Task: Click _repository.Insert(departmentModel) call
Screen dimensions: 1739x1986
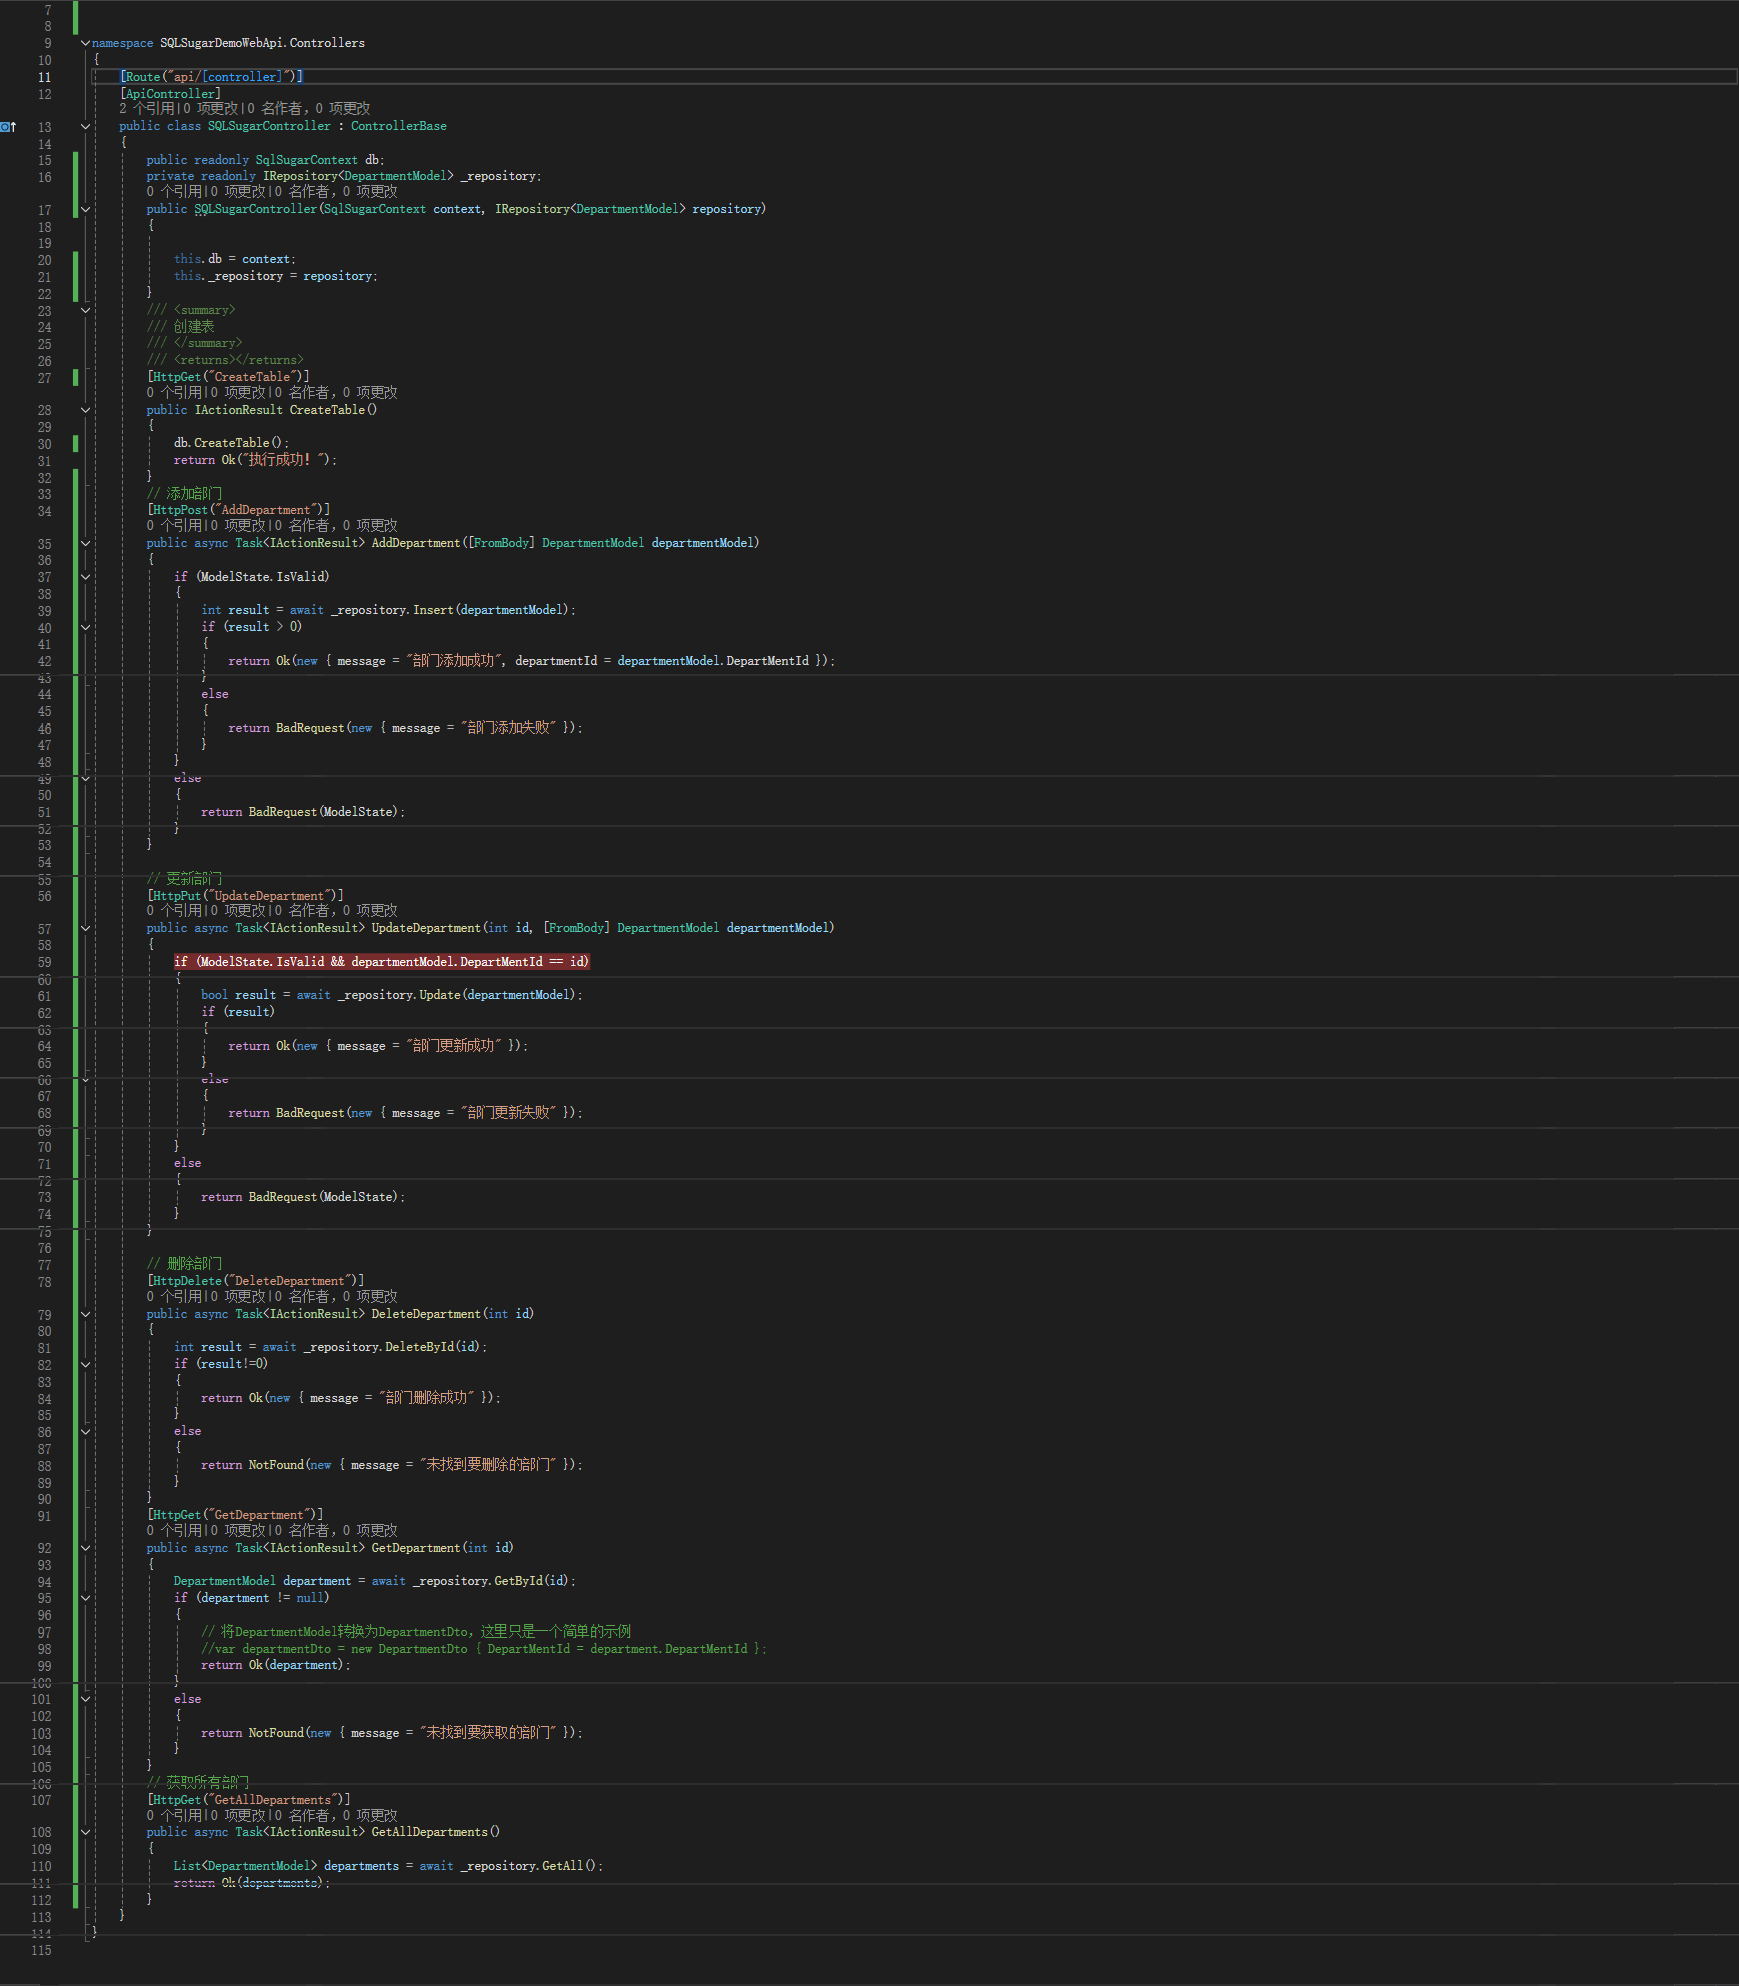Action: [x=450, y=610]
